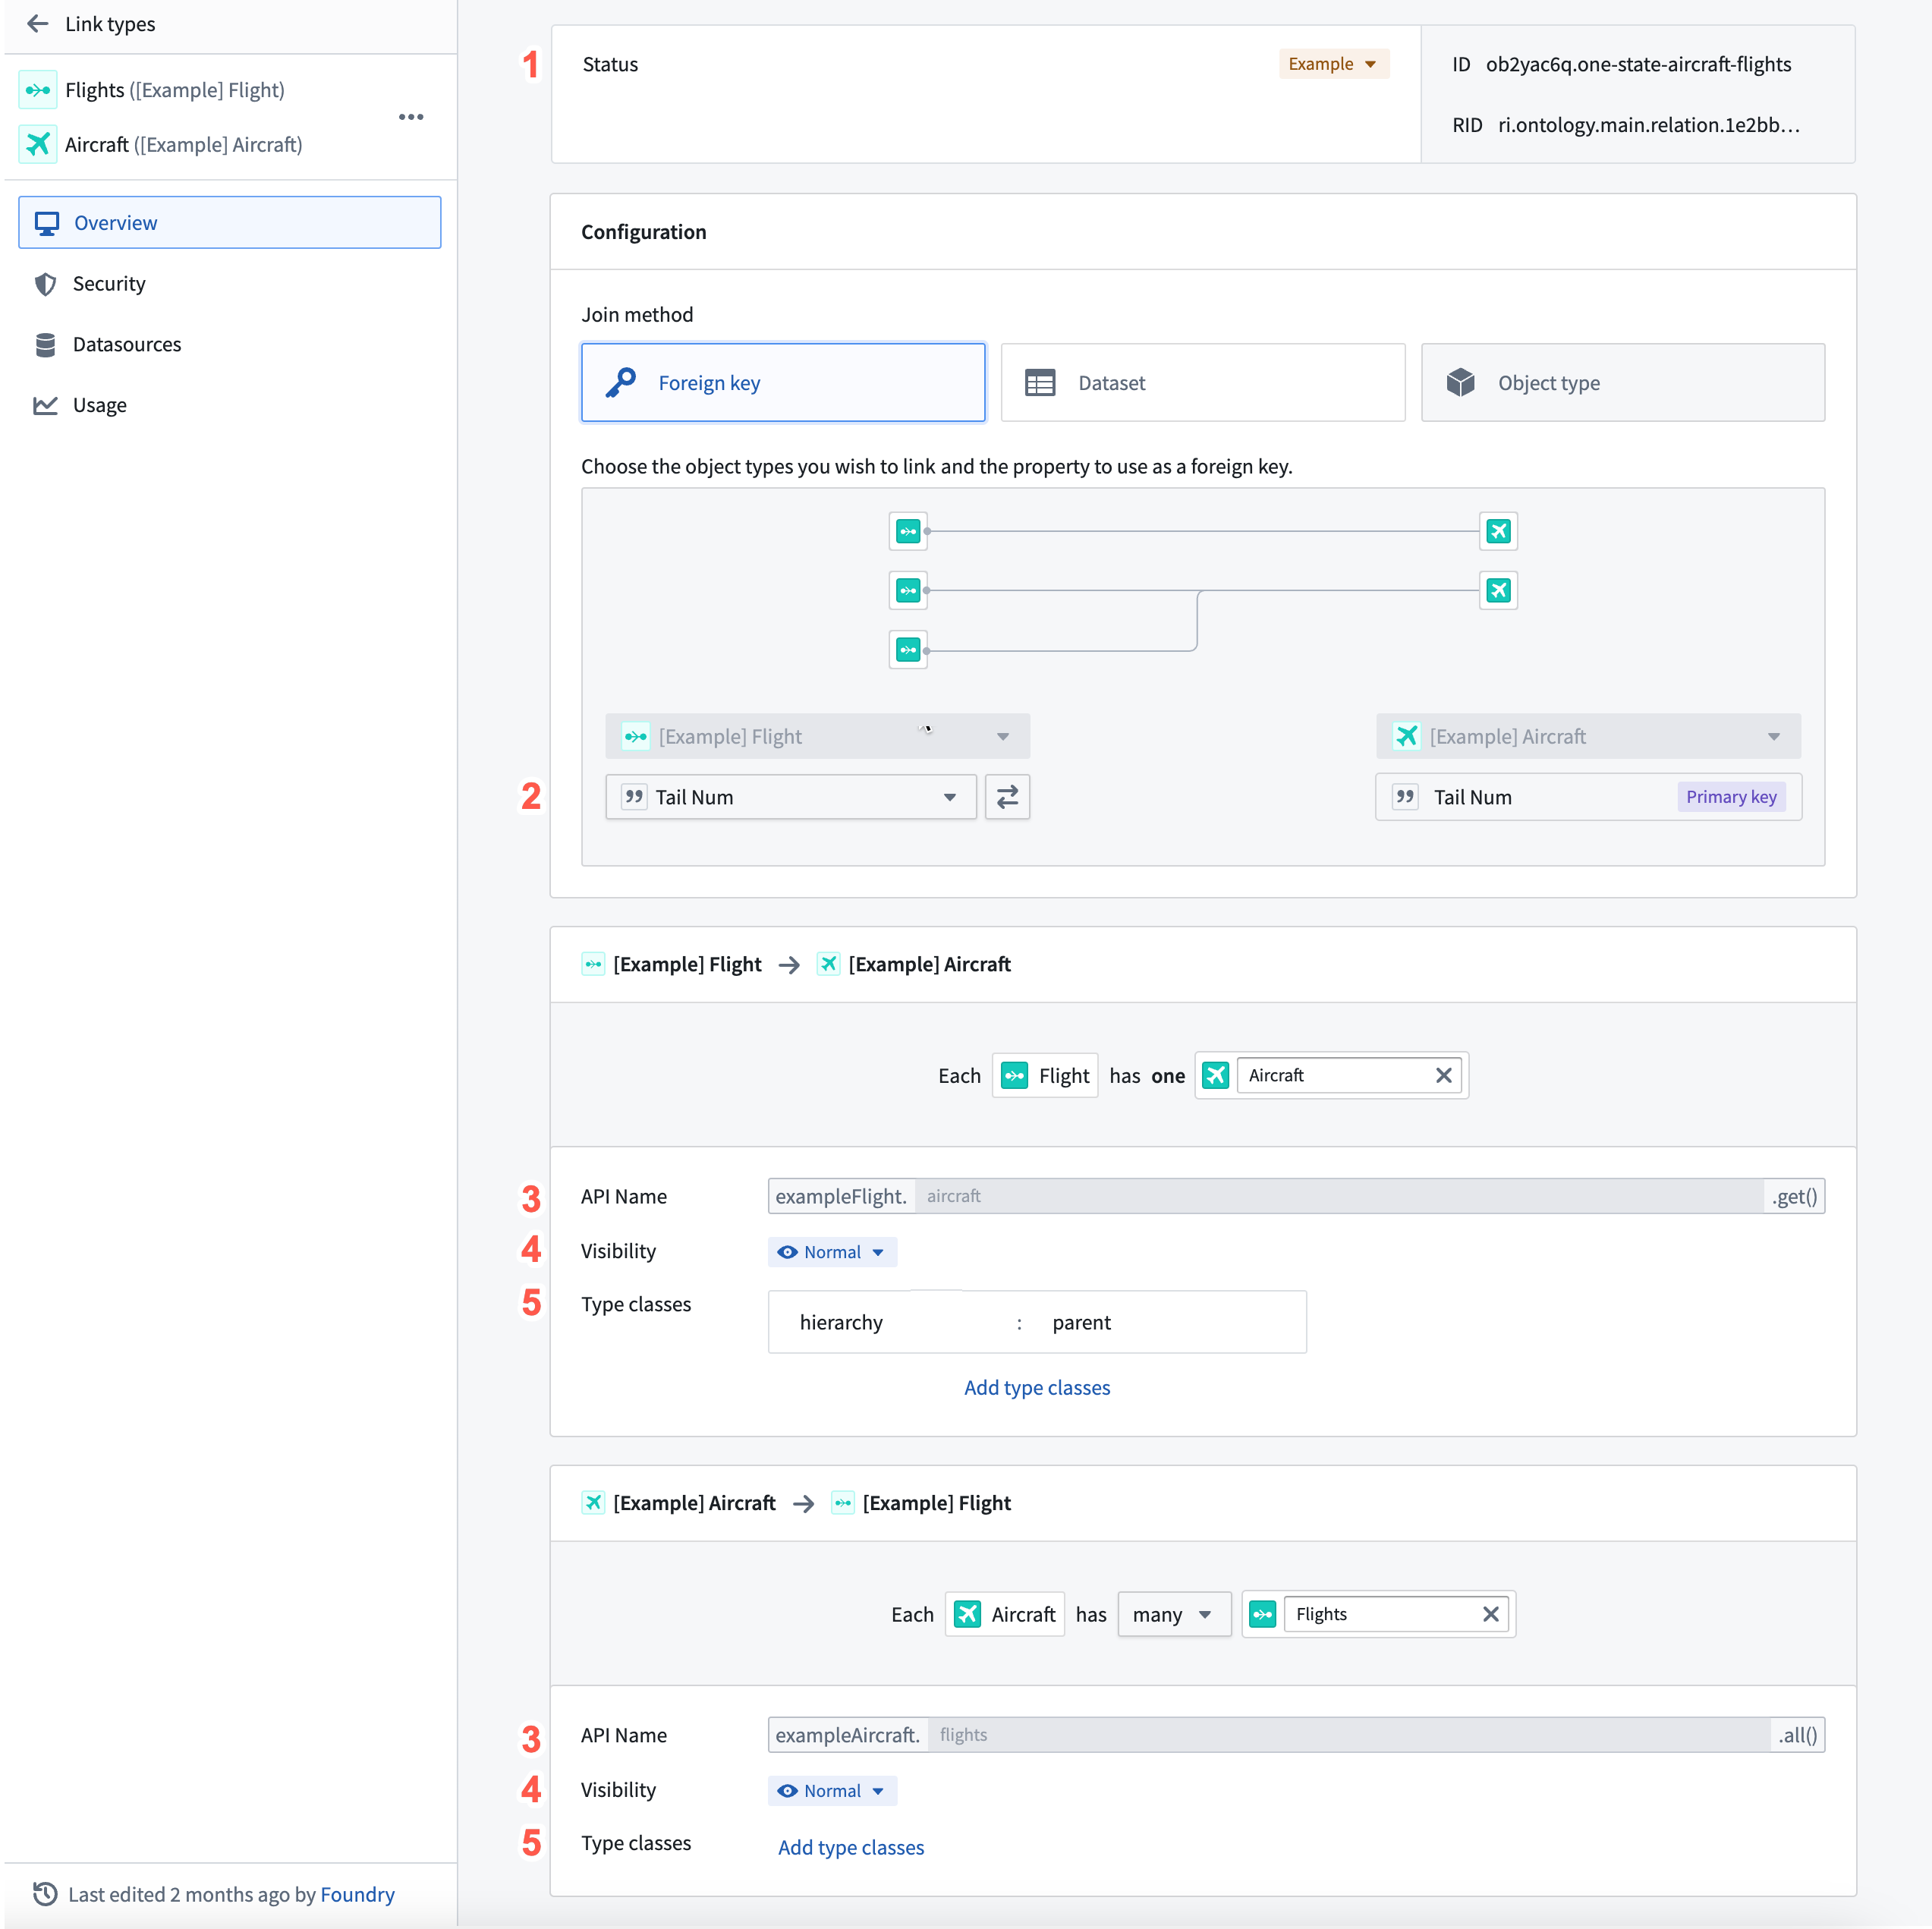Viewport: 1932px width, 1929px height.
Task: Select Object type join method
Action: [1623, 382]
